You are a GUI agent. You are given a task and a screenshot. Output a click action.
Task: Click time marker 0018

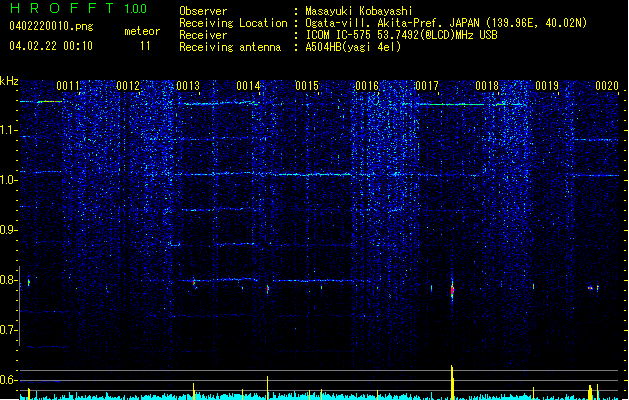point(487,86)
